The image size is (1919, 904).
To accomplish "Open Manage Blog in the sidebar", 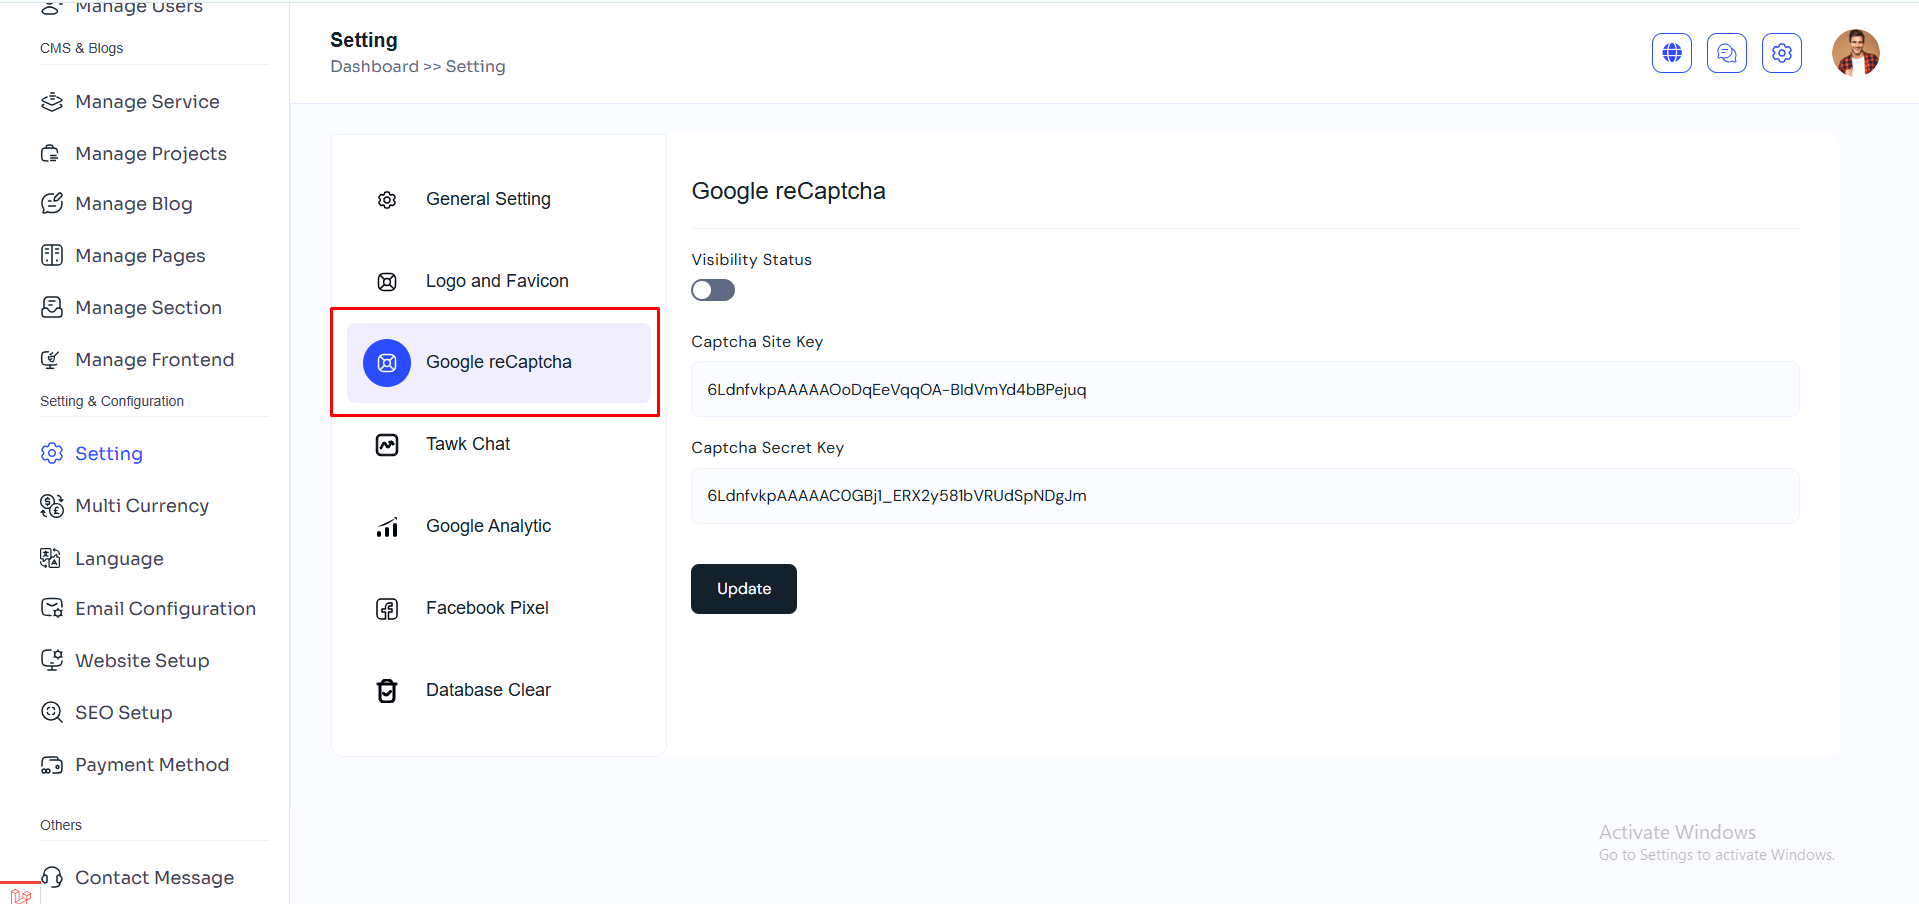I will [134, 204].
